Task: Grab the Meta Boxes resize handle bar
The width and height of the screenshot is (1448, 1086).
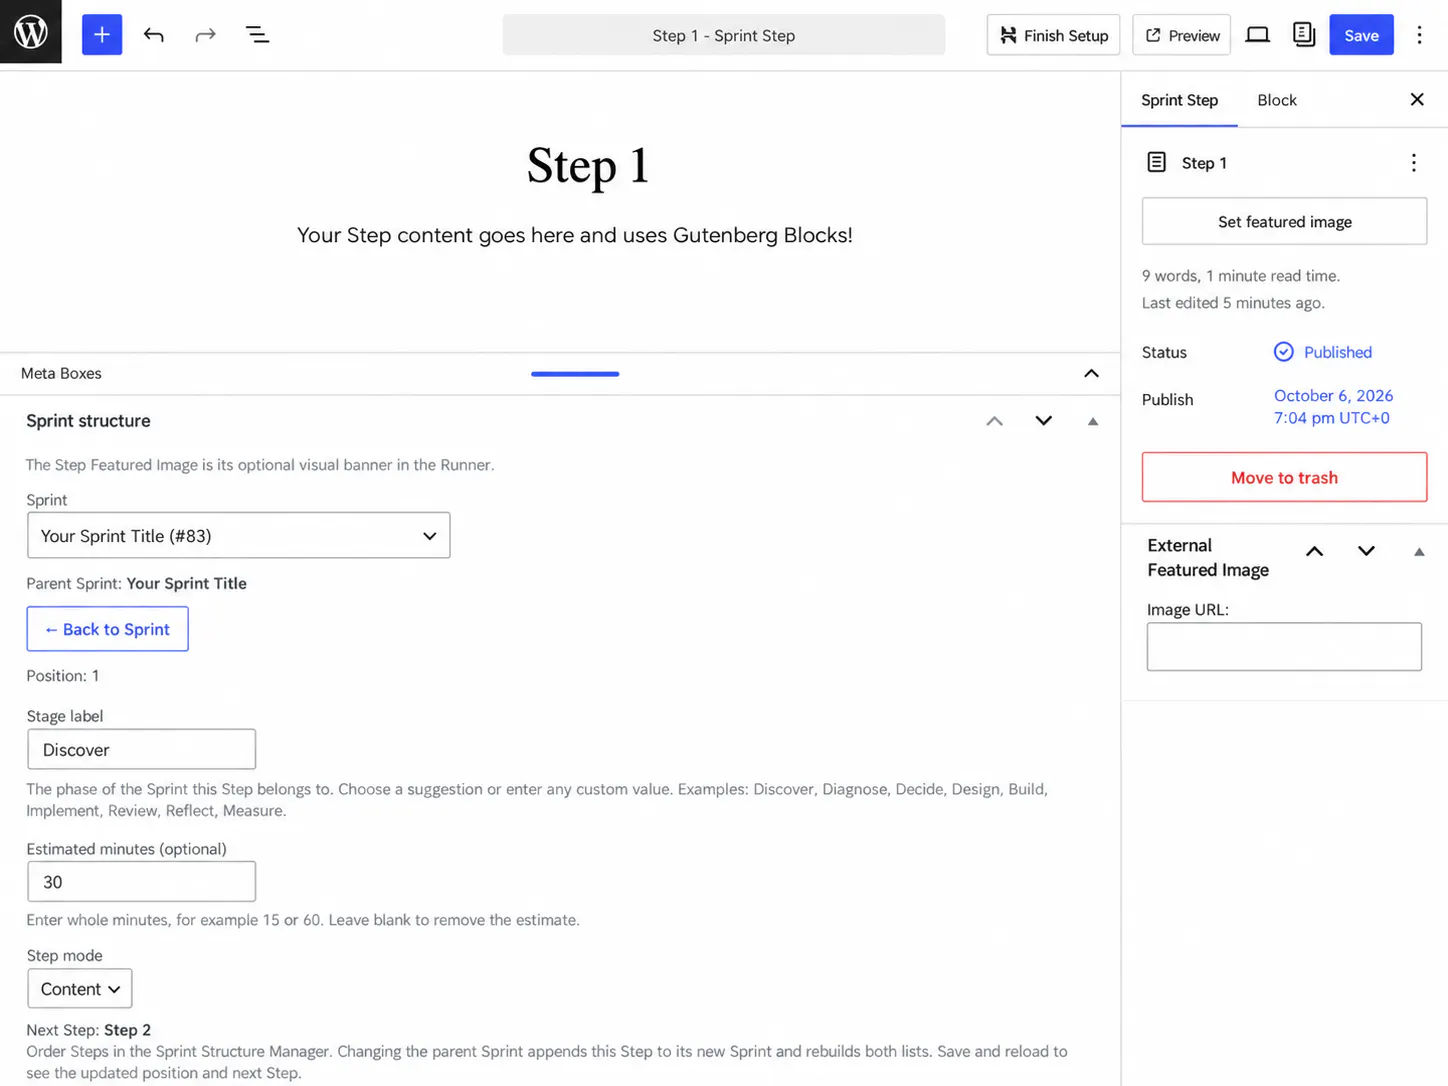Action: click(x=575, y=374)
